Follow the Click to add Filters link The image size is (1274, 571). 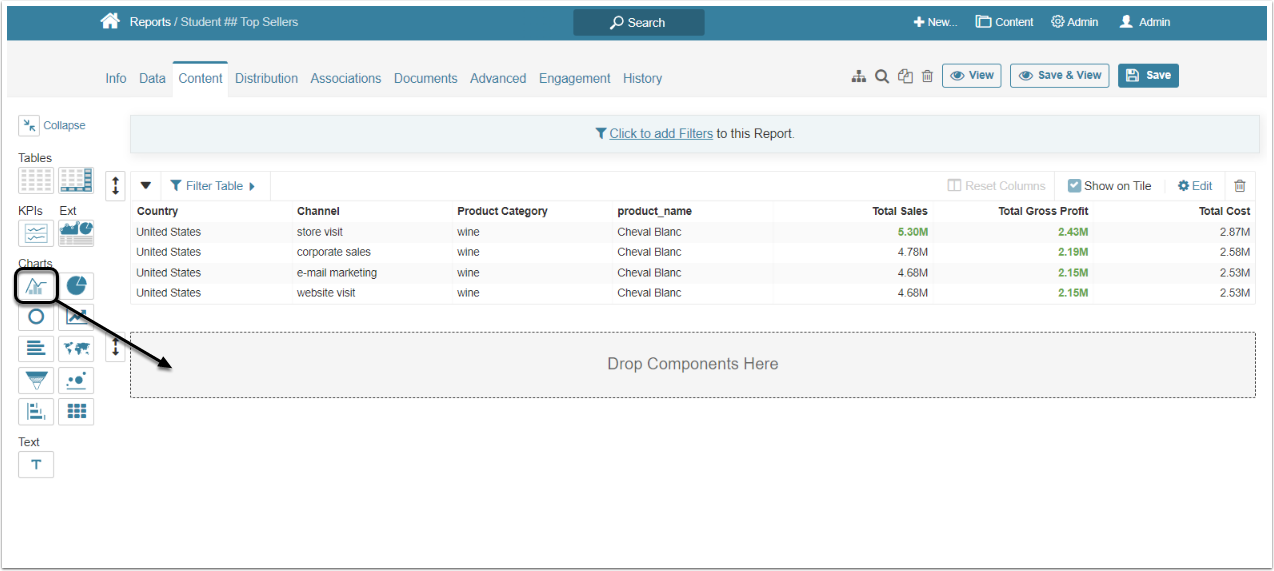(661, 133)
